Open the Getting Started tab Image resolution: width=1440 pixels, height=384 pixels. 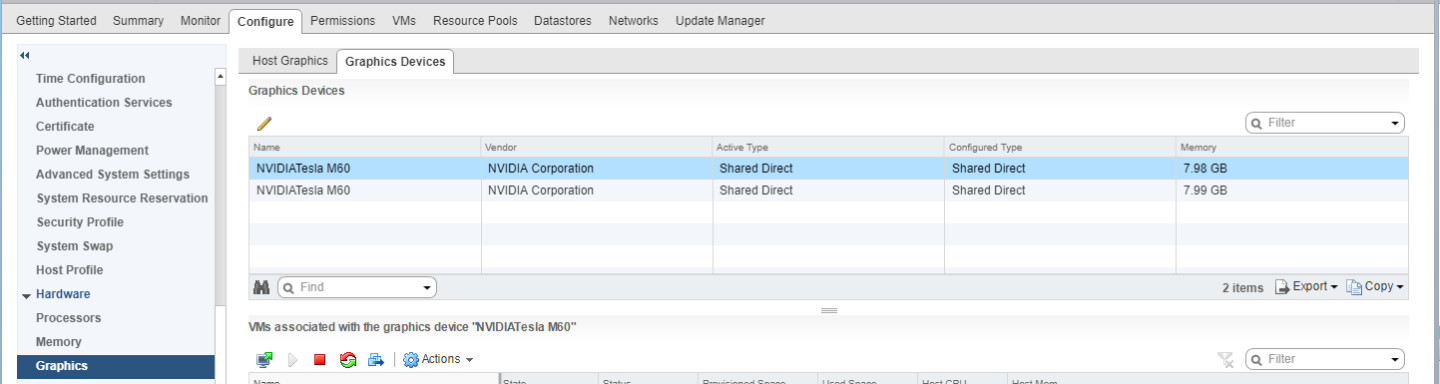point(56,20)
